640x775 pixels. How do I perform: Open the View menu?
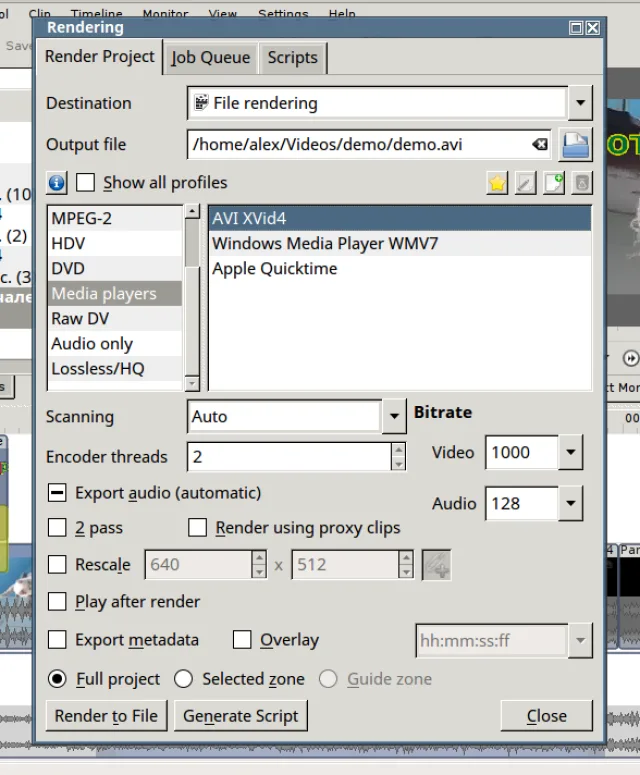222,13
